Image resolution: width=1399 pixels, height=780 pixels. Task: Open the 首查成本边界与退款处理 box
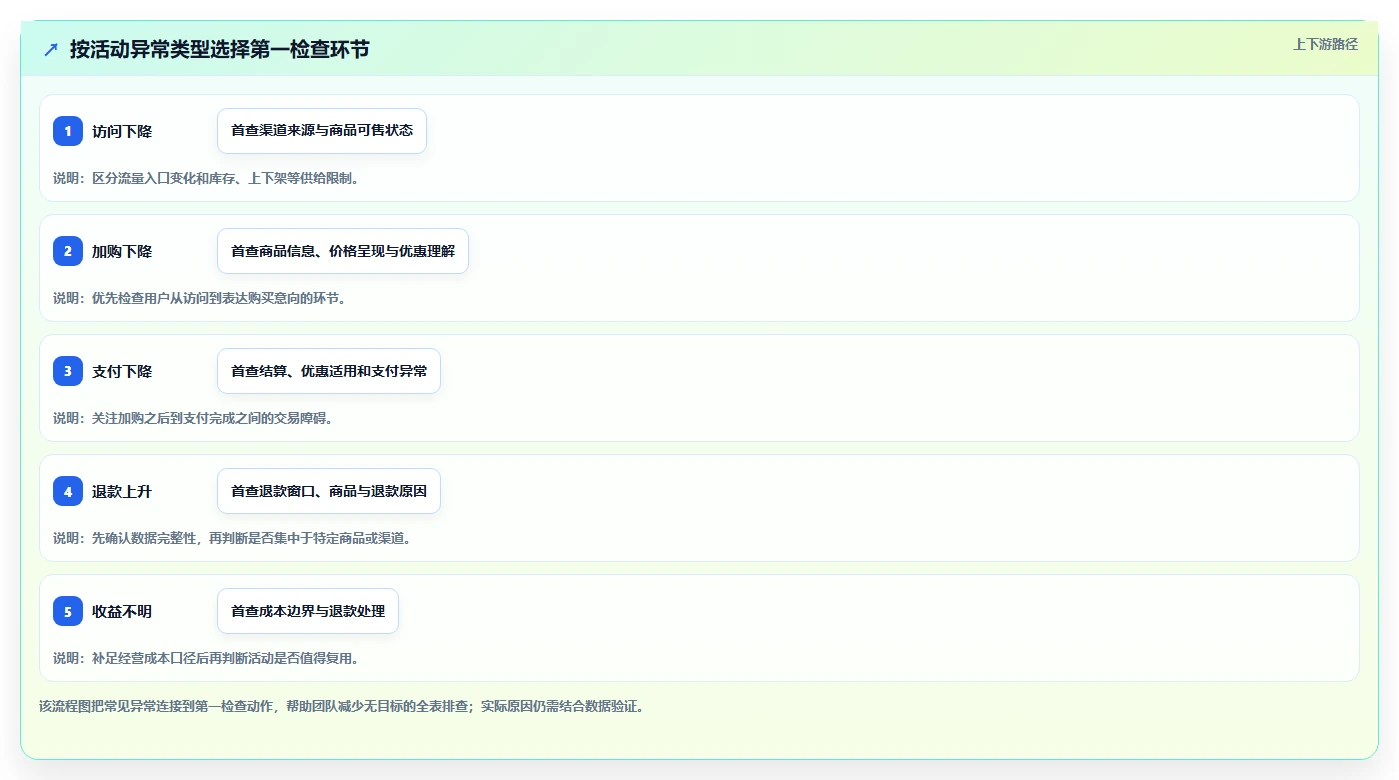pyautogui.click(x=308, y=611)
